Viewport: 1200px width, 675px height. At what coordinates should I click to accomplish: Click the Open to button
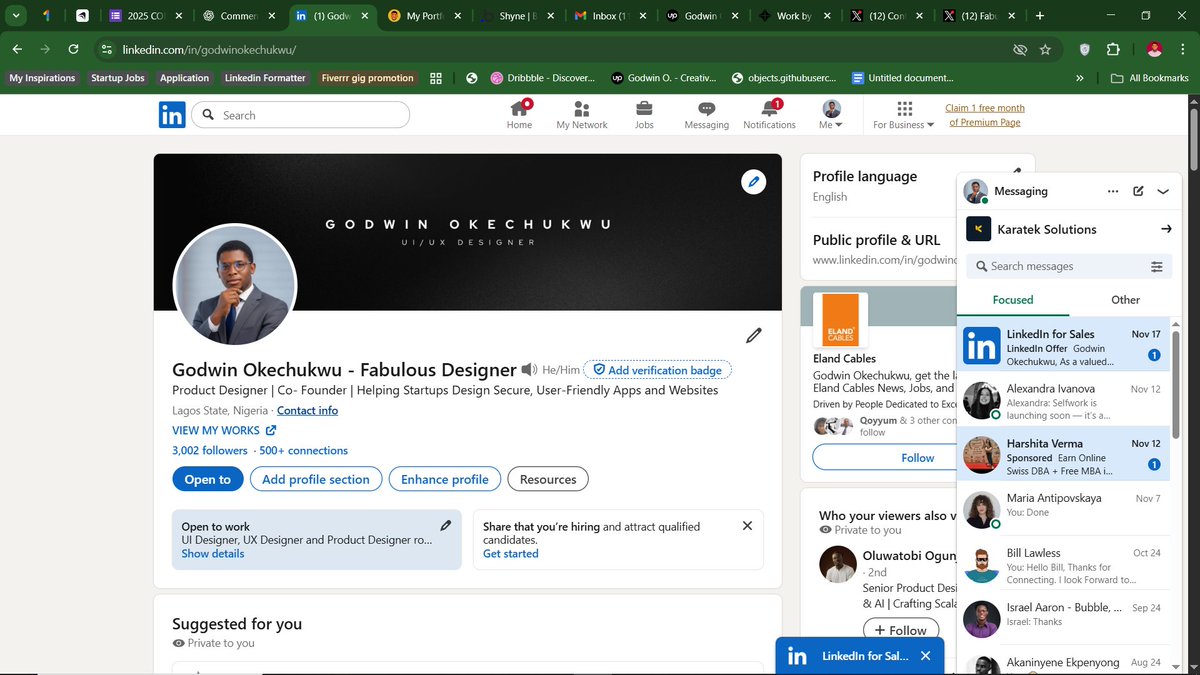click(207, 479)
